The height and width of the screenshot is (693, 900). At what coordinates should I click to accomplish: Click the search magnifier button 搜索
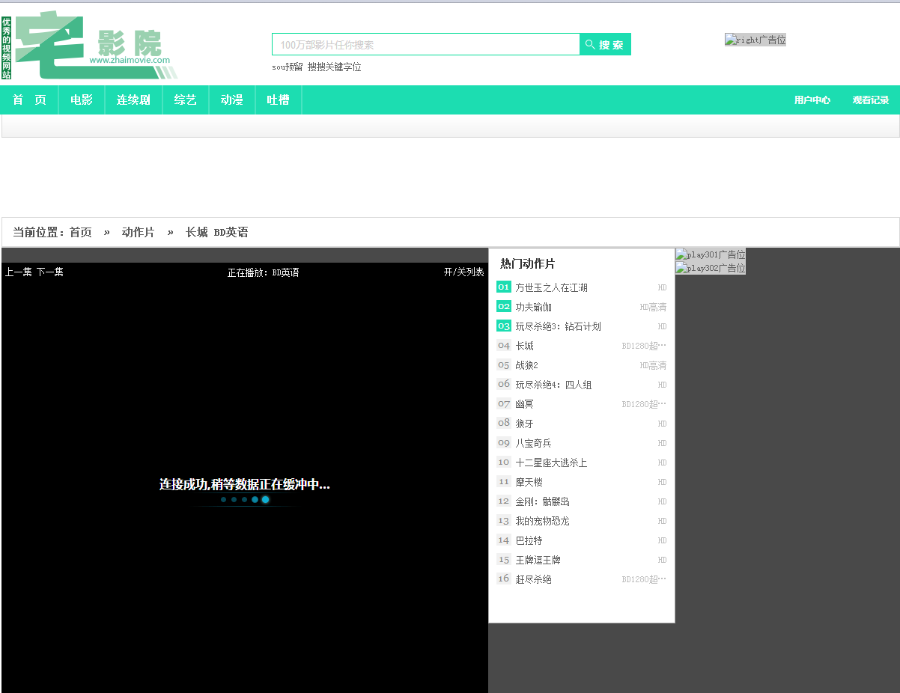click(605, 44)
